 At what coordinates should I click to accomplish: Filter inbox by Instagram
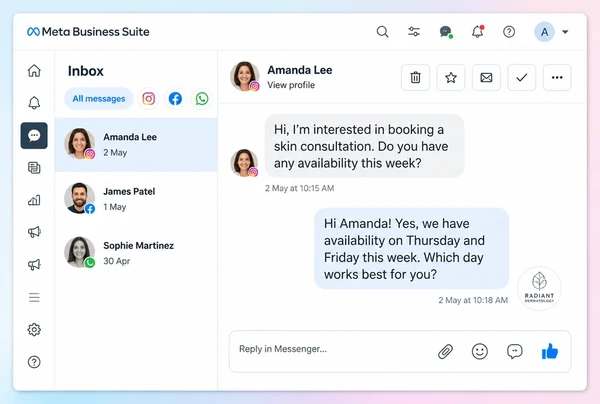click(148, 99)
